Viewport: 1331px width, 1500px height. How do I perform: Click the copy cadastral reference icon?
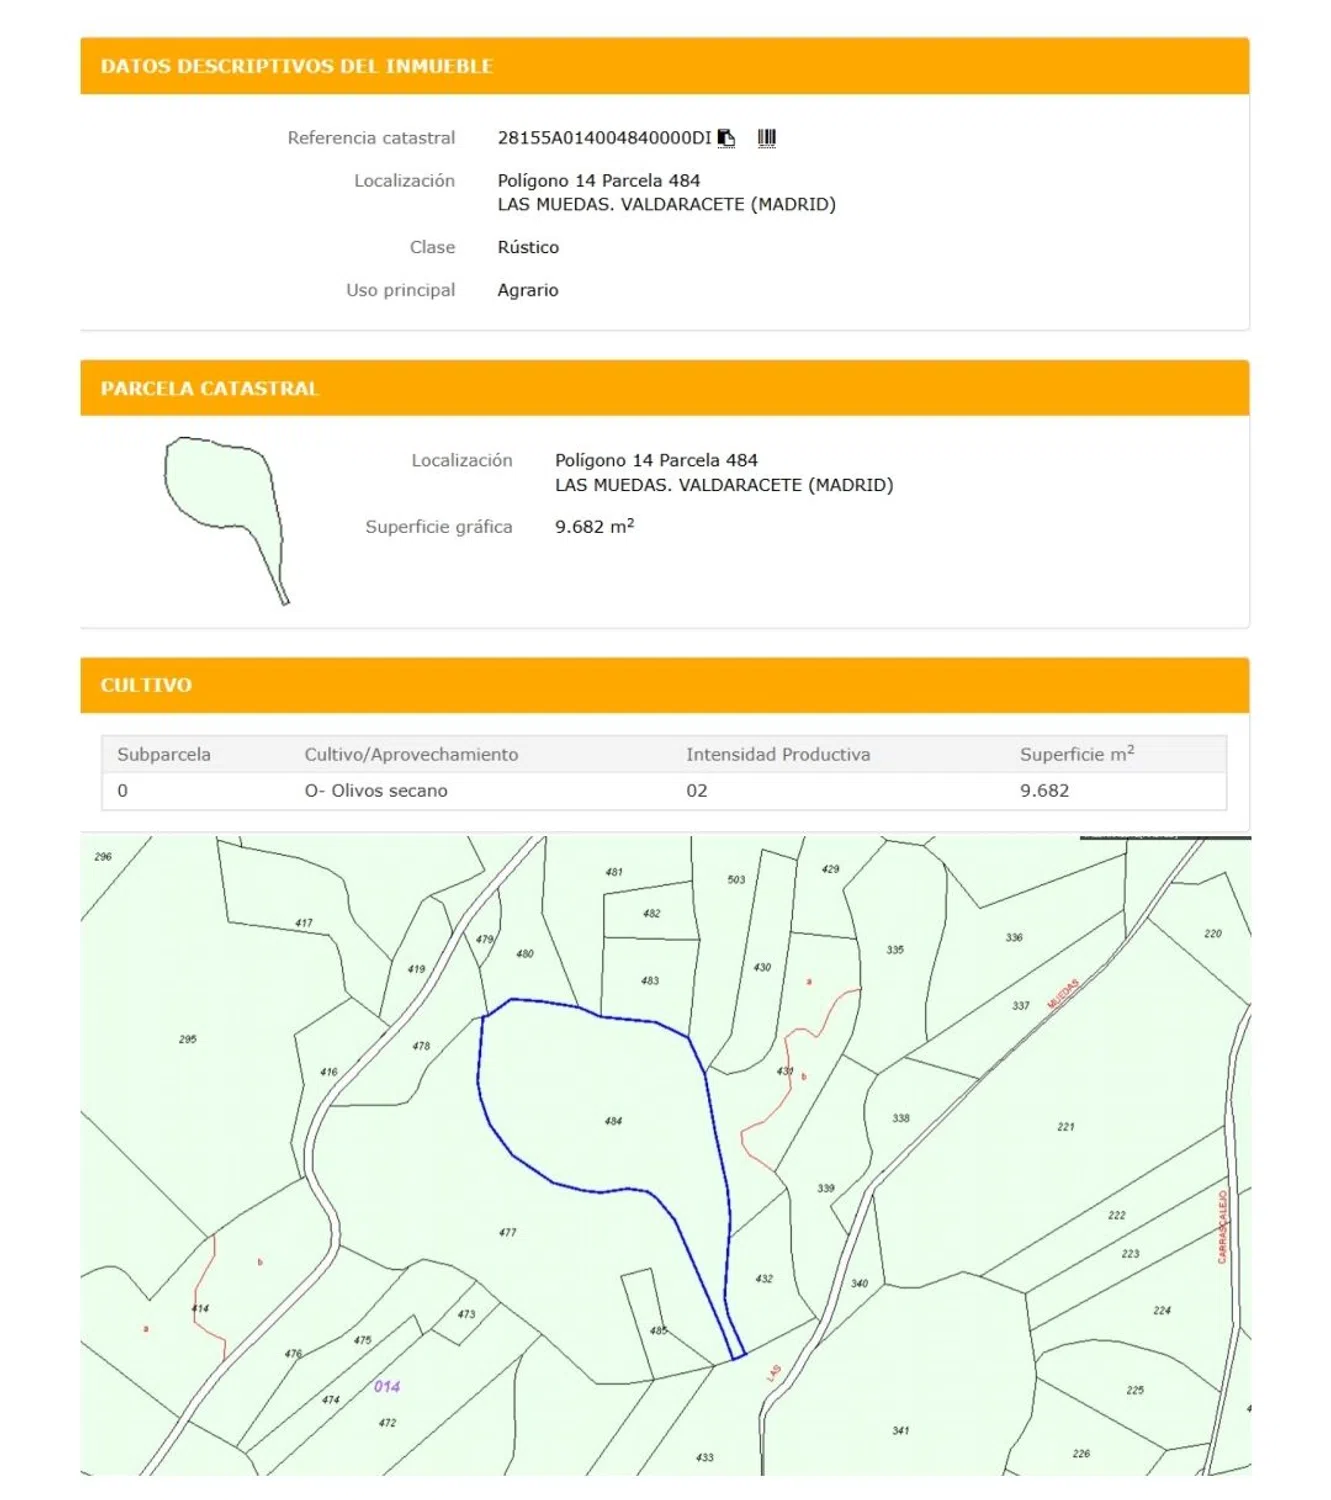point(726,138)
